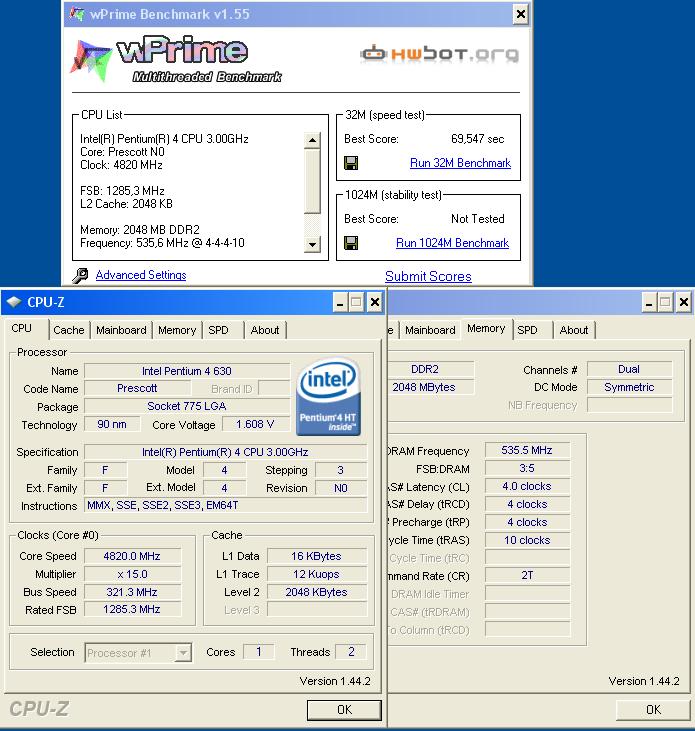Click the Code Name value 'Prescott'

137,388
